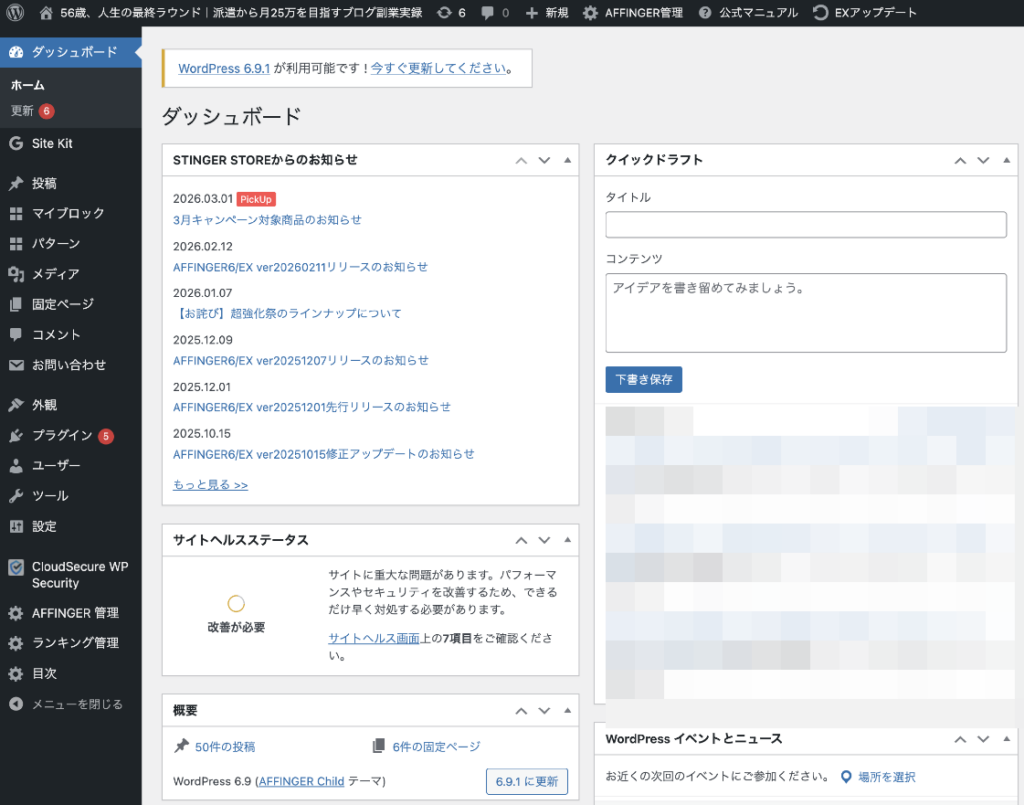Click the 下書き保存 (Save Draft) button
Screen dimensions: 1024x805
click(643, 380)
